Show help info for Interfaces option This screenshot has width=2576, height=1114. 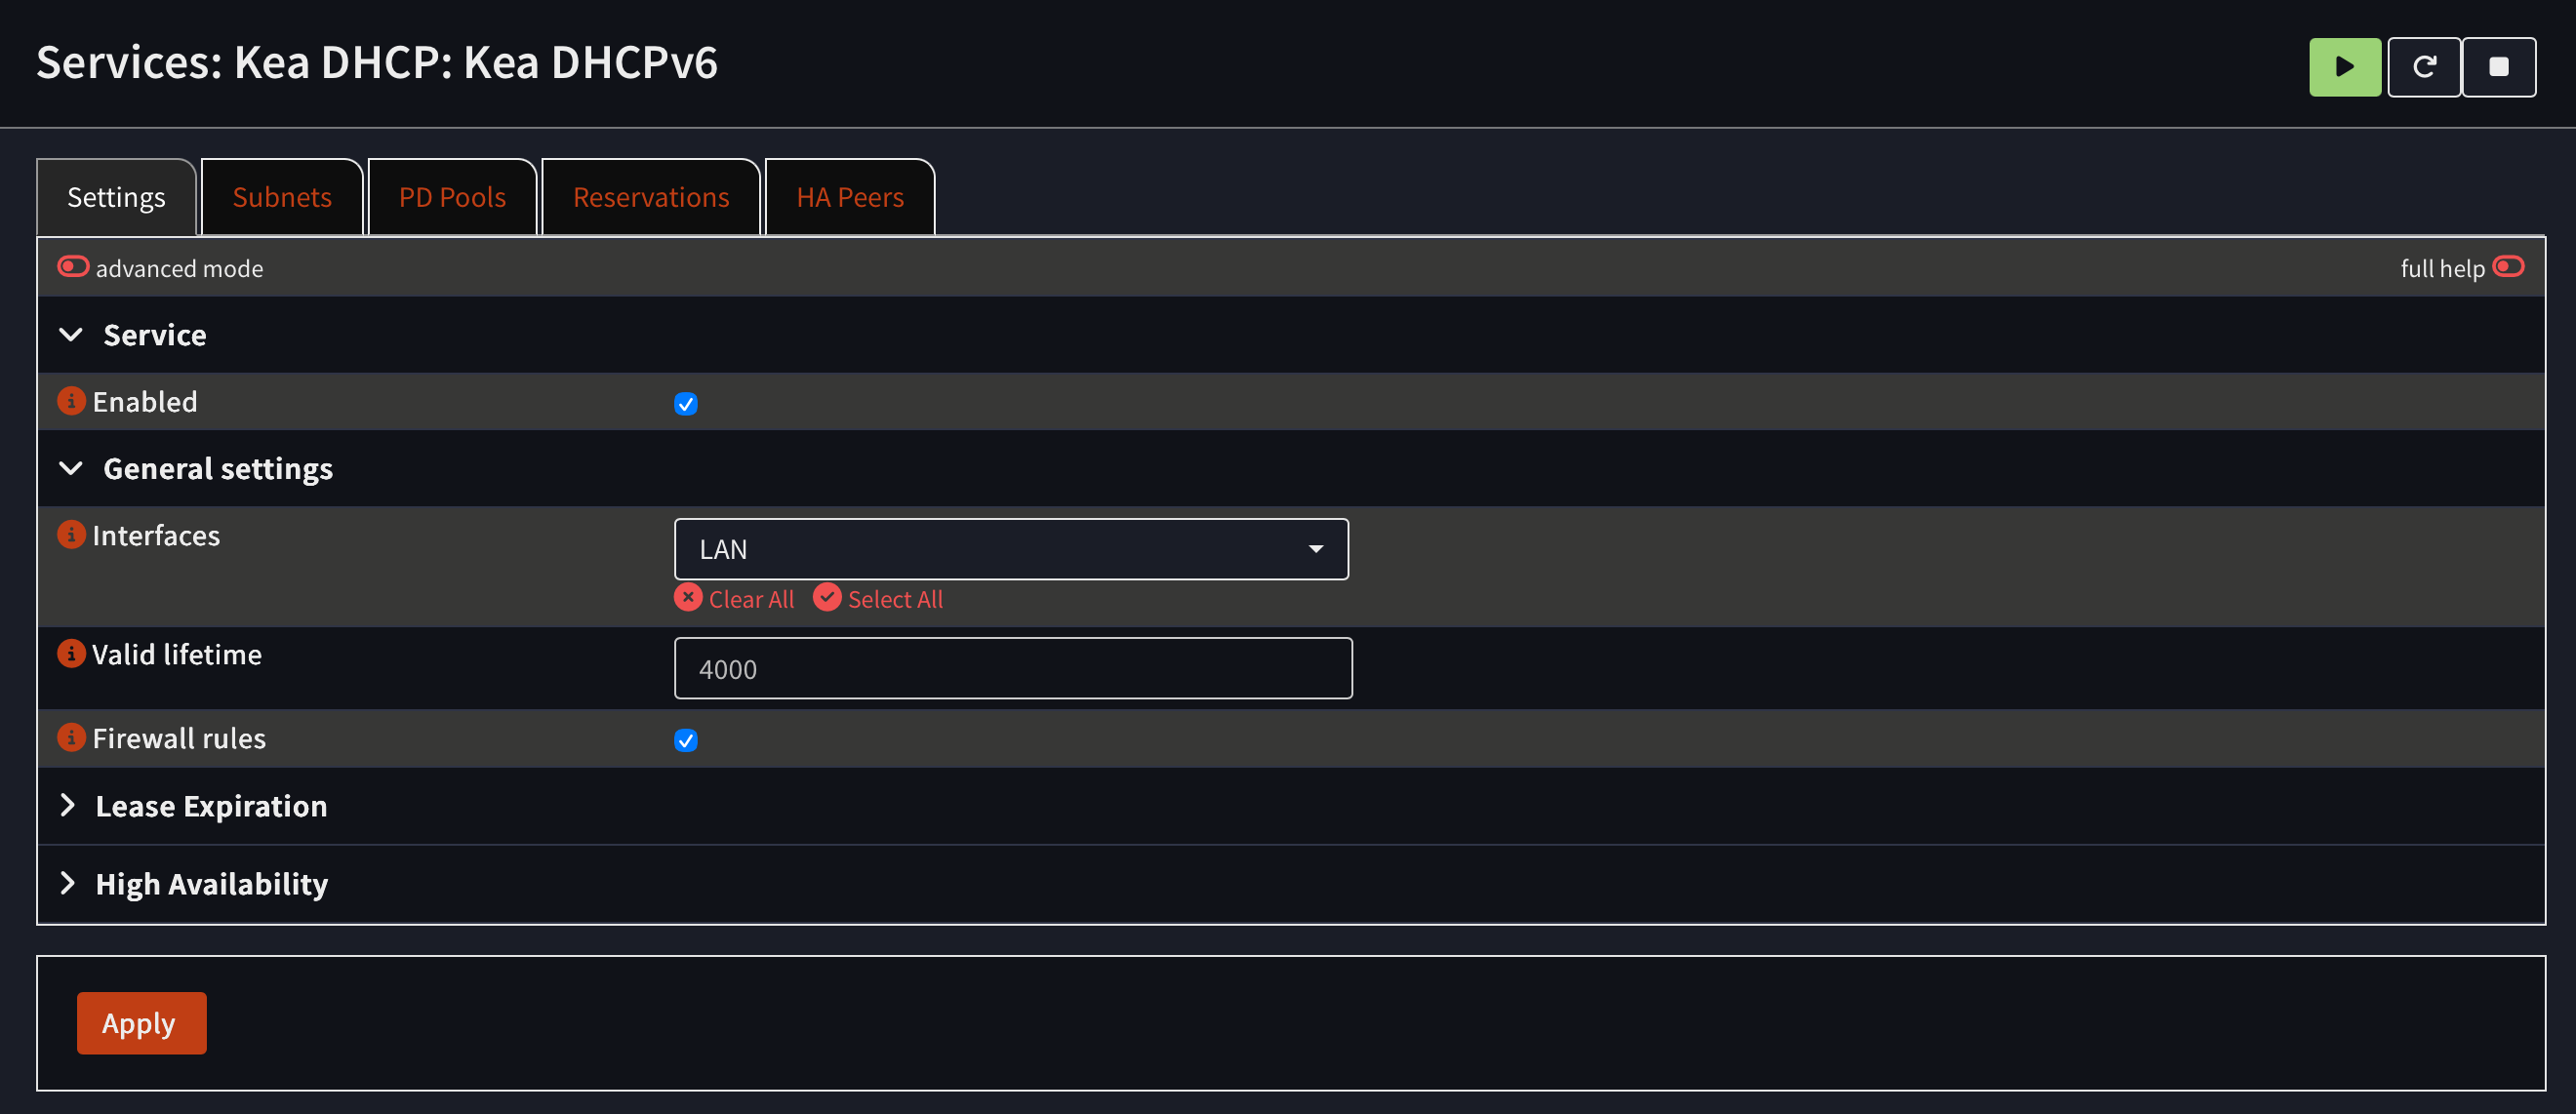click(x=71, y=535)
